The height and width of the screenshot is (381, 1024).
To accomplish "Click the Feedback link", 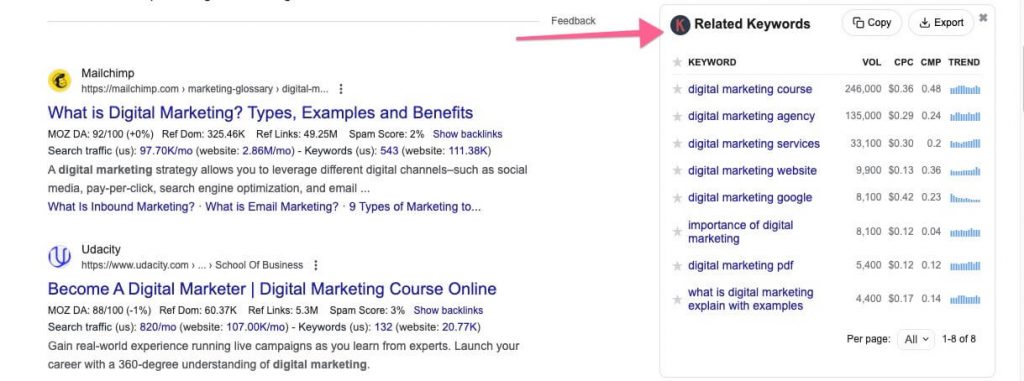I will 573,21.
